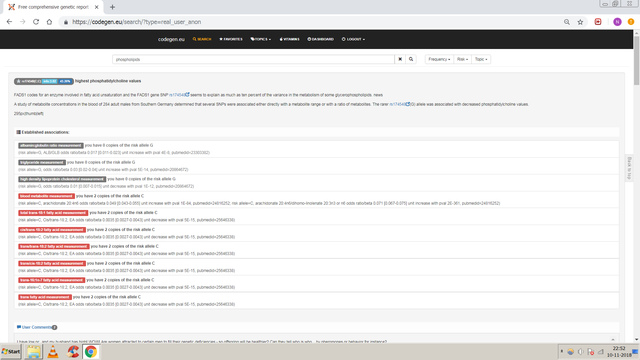The width and height of the screenshot is (640, 360).
Task: Click trans/cis-18:2 fatty acid measurement tag
Action: tap(52, 264)
